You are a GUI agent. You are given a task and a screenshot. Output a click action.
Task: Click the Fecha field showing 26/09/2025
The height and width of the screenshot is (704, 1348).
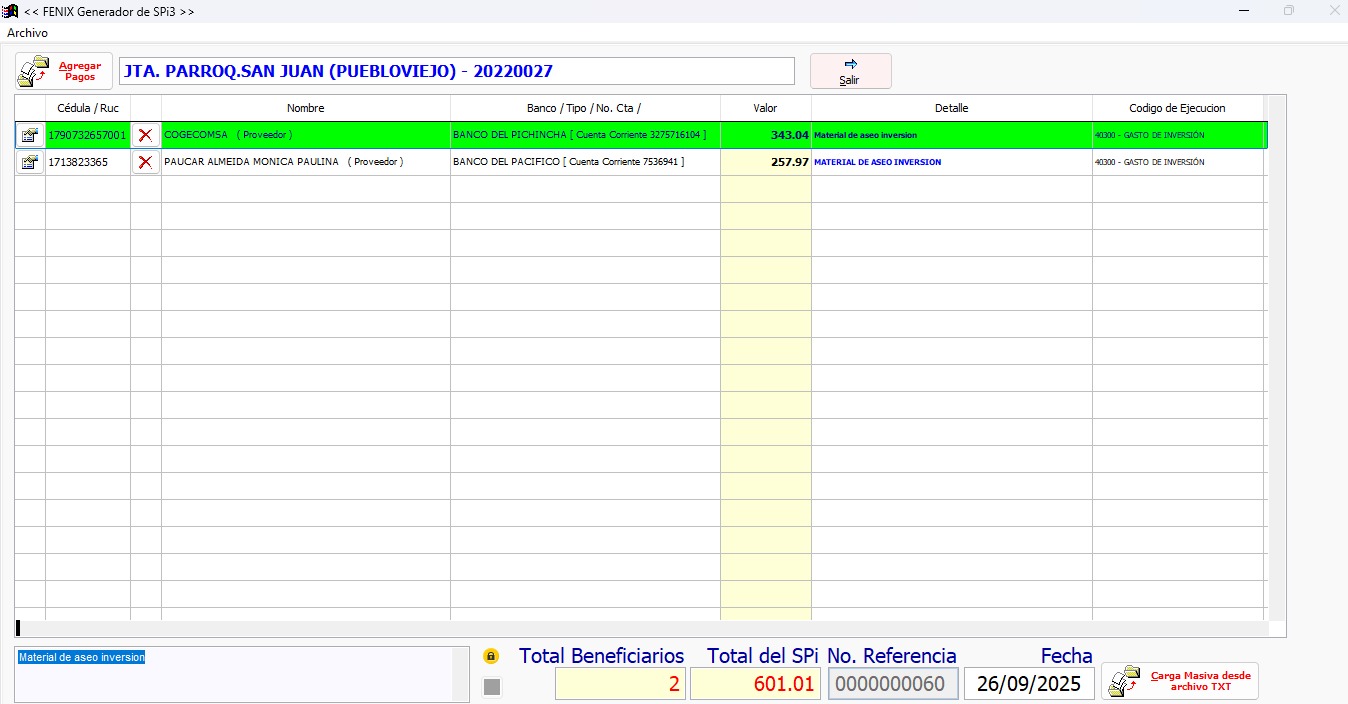(1029, 684)
